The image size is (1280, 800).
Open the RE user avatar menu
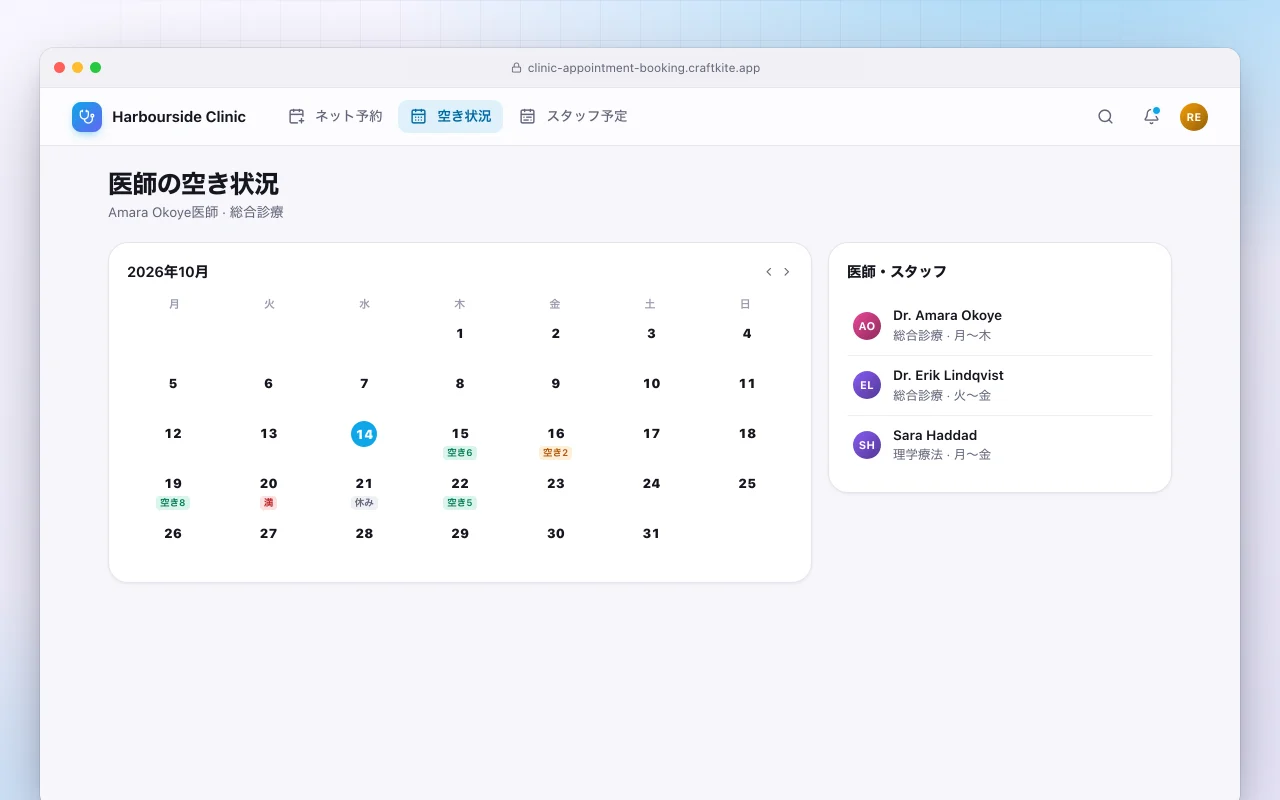pyautogui.click(x=1194, y=117)
